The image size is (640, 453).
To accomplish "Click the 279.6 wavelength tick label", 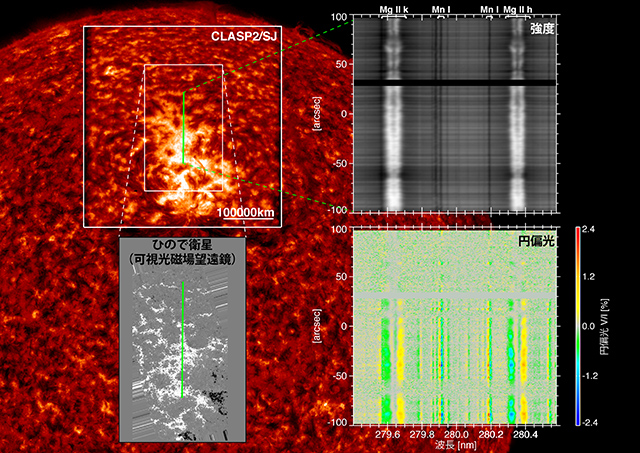I will coord(388,435).
